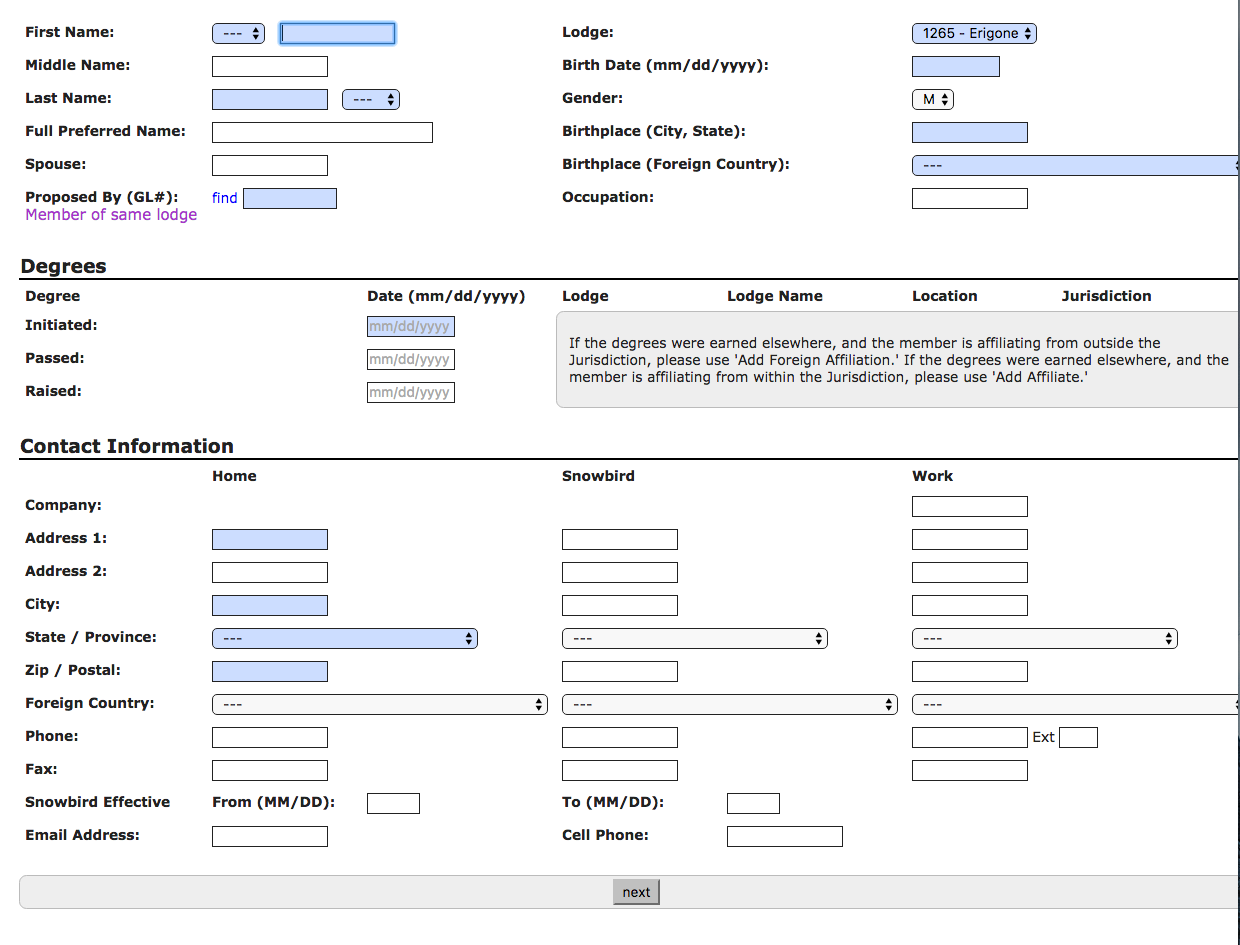Open the Snowbird State / Province dropdown
This screenshot has height=945, width=1240.
click(x=694, y=638)
